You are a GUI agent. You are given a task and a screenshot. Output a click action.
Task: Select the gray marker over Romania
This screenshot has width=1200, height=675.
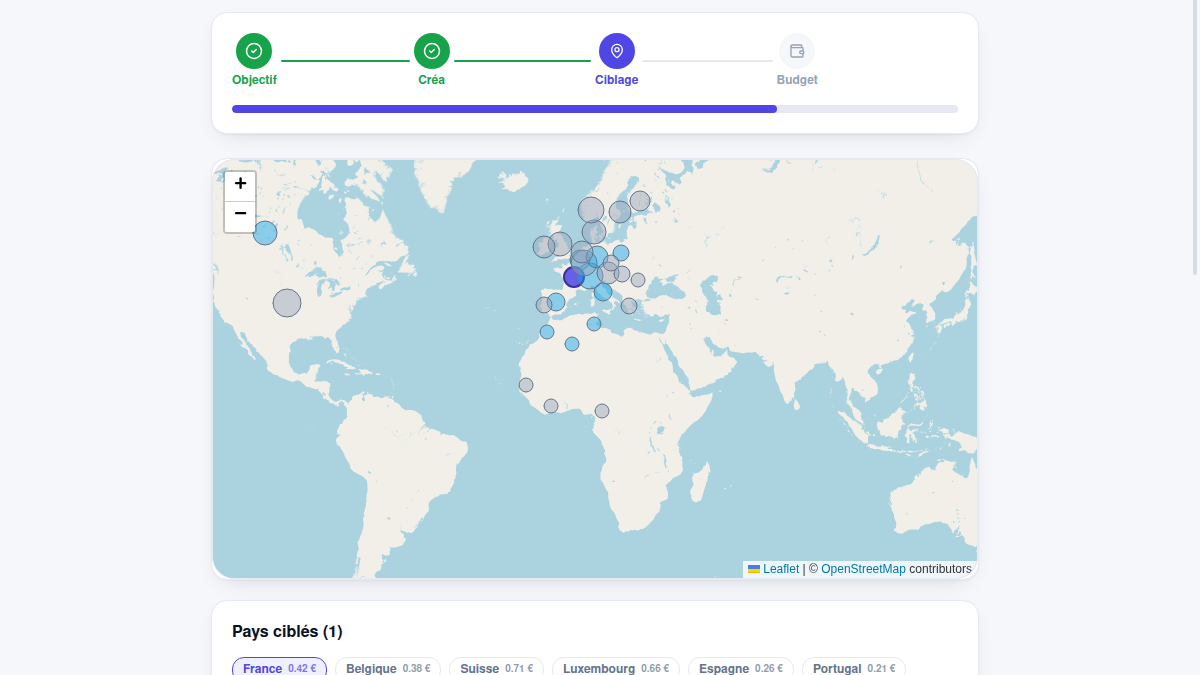coord(638,280)
